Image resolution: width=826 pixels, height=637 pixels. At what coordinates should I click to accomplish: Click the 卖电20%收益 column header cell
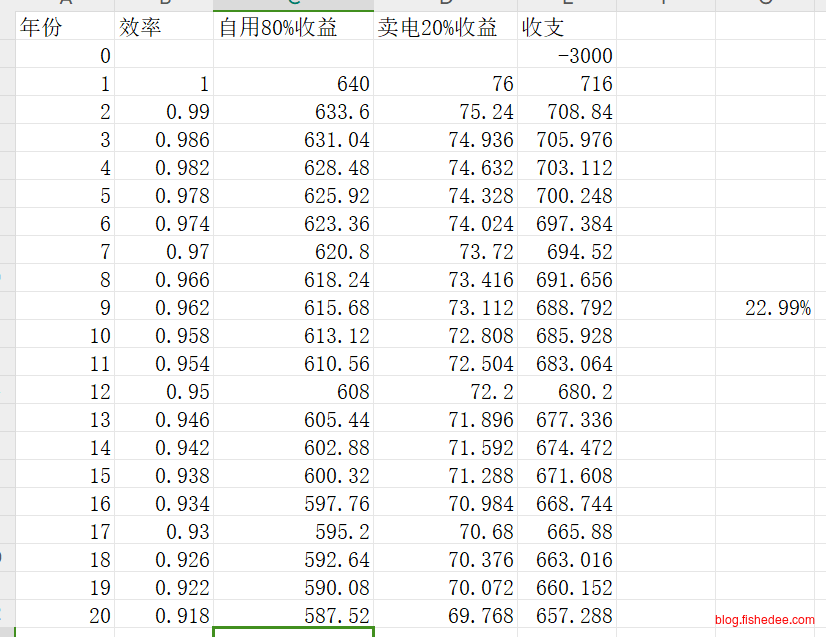[x=445, y=27]
